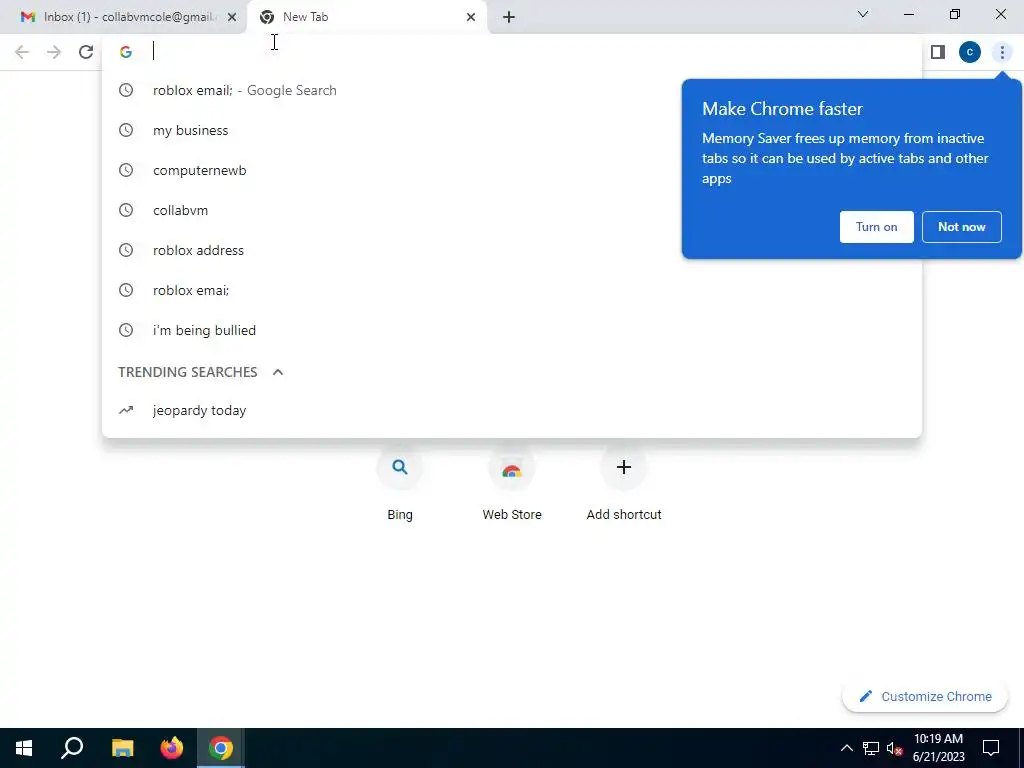Choose 'roblox email;' Google Search suggestion
Image resolution: width=1024 pixels, height=768 pixels.
pos(511,90)
